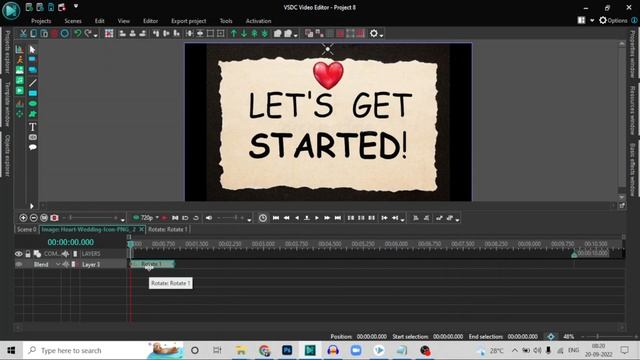Click the red camera snapshot icon
This screenshot has width=640, height=360.
tap(54, 218)
